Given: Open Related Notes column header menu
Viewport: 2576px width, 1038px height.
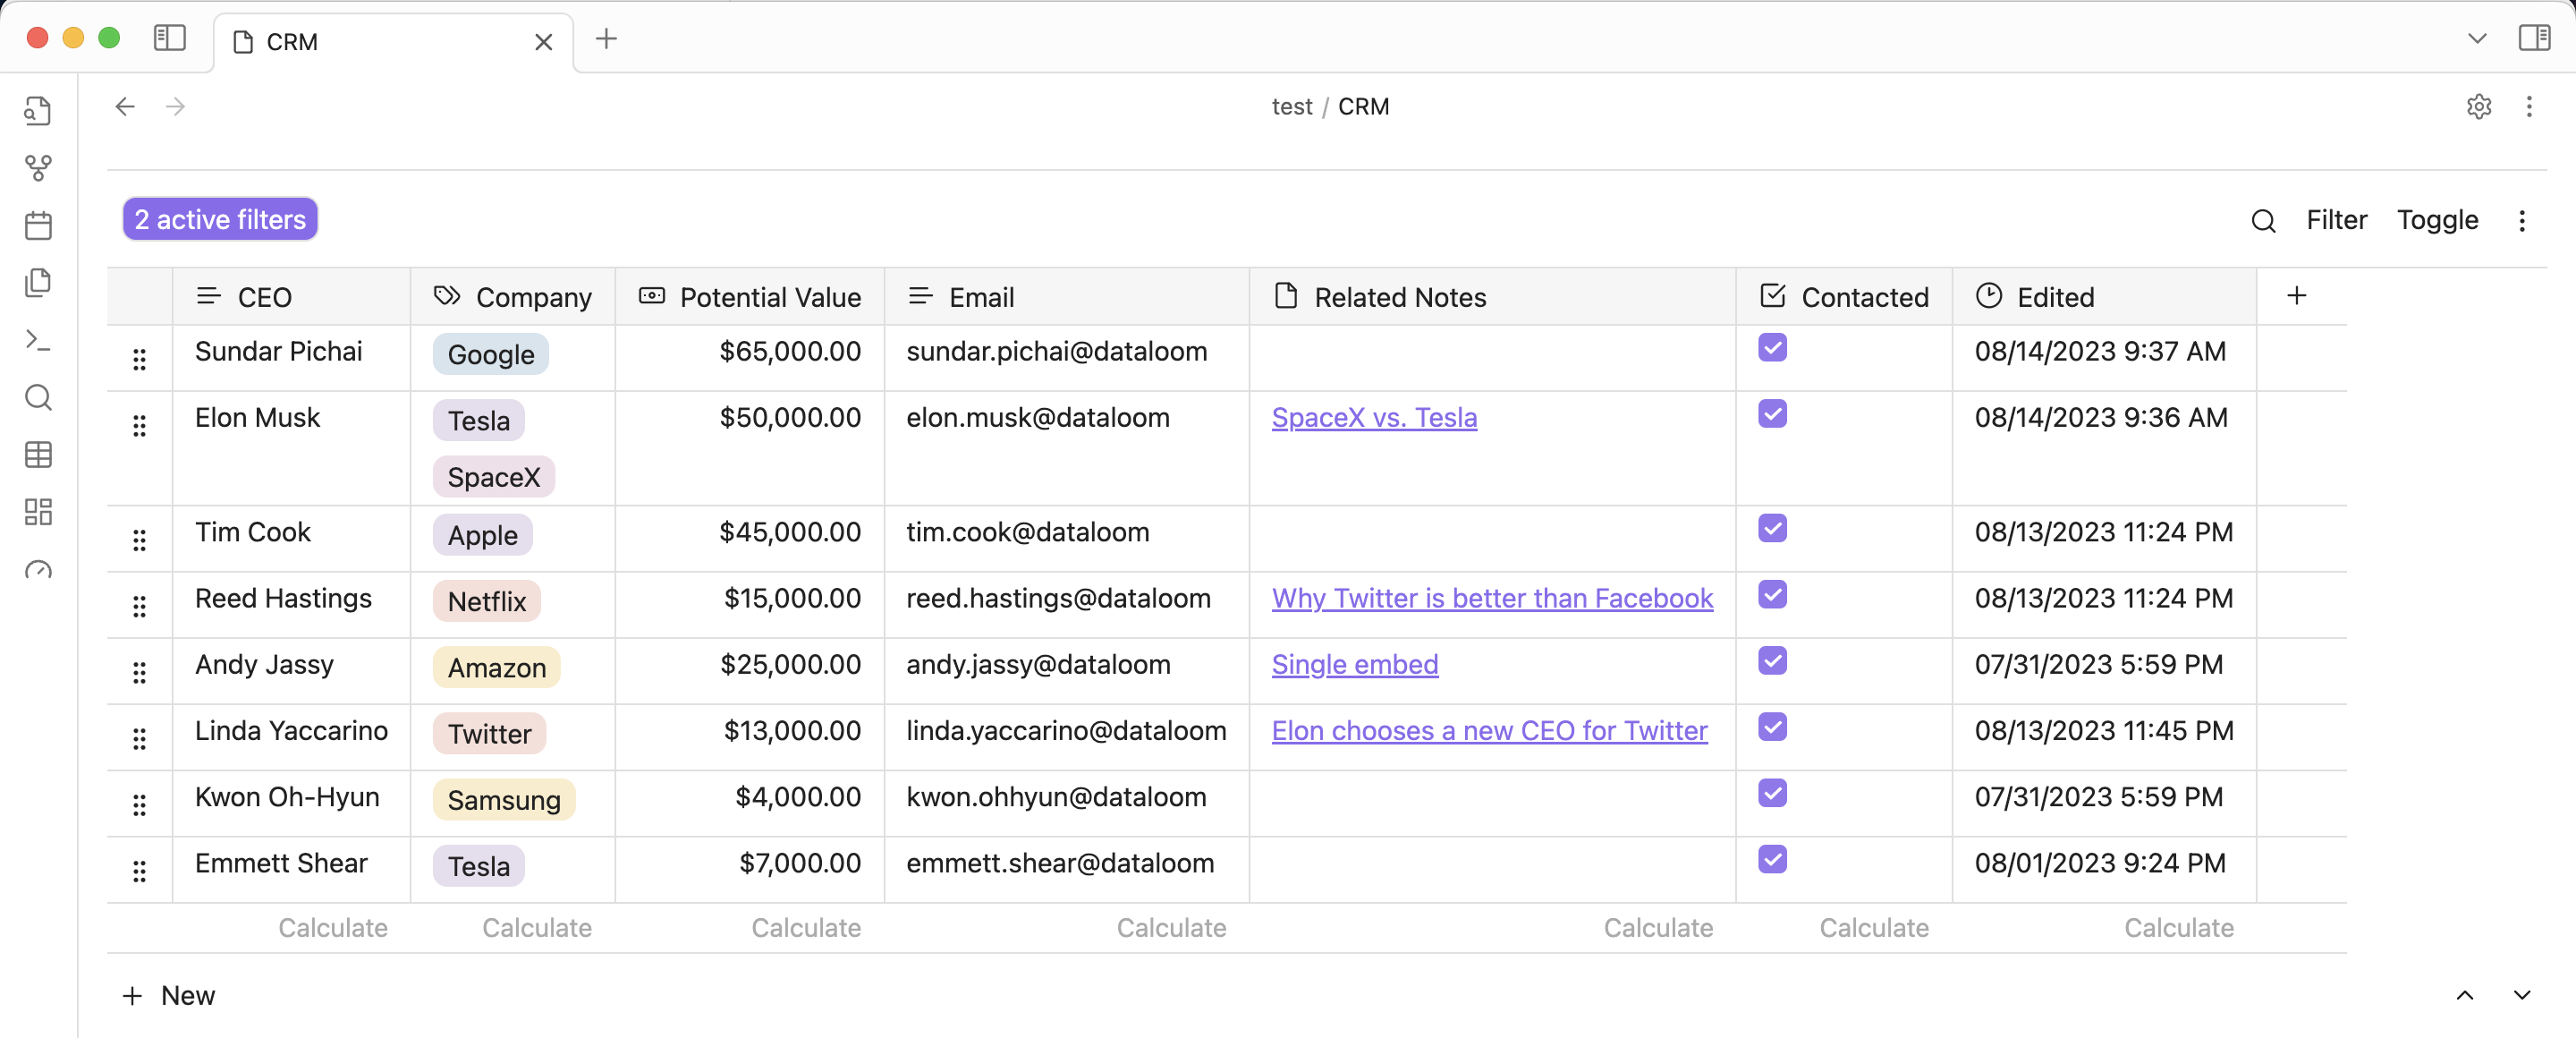Looking at the screenshot, I should pos(1493,297).
